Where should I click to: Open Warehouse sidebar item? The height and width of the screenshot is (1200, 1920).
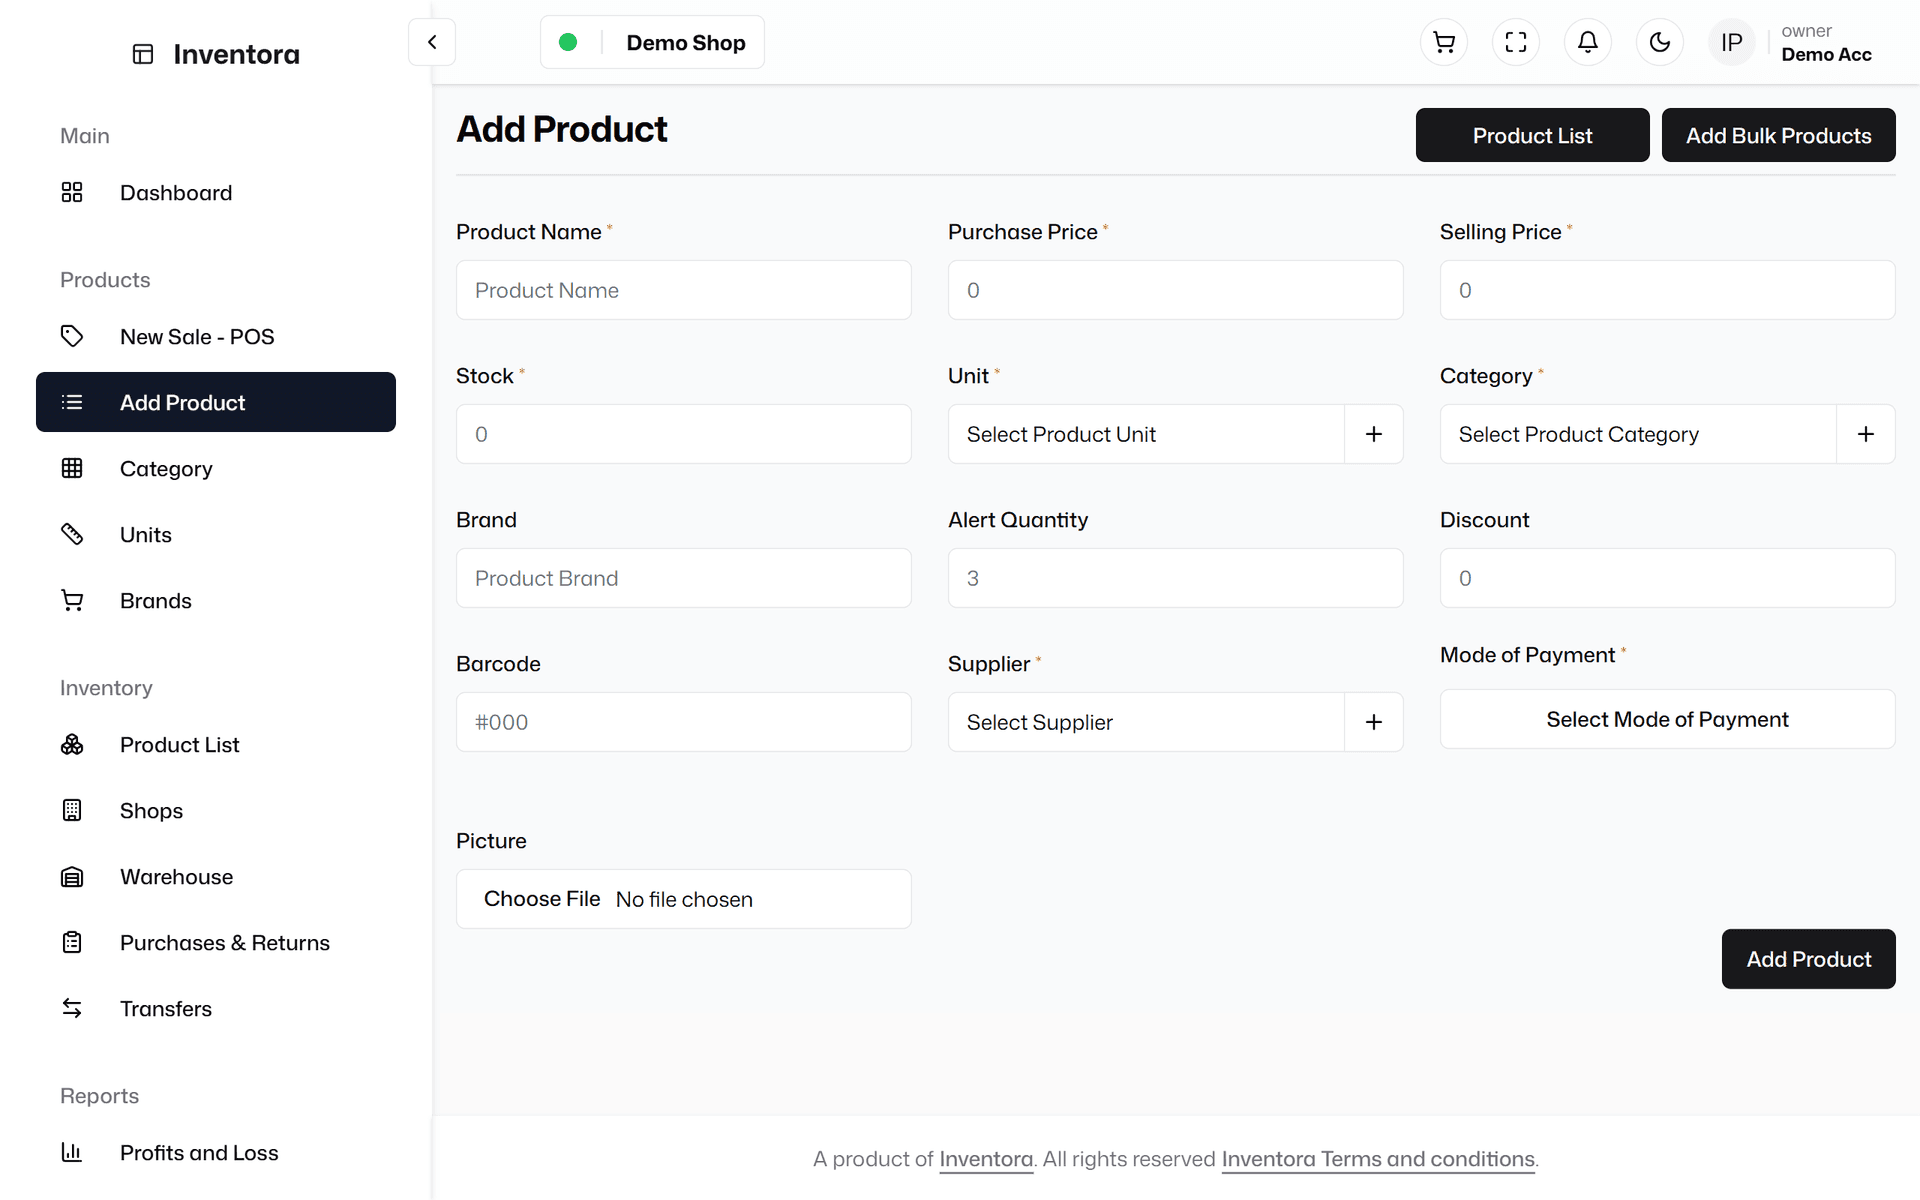216,876
